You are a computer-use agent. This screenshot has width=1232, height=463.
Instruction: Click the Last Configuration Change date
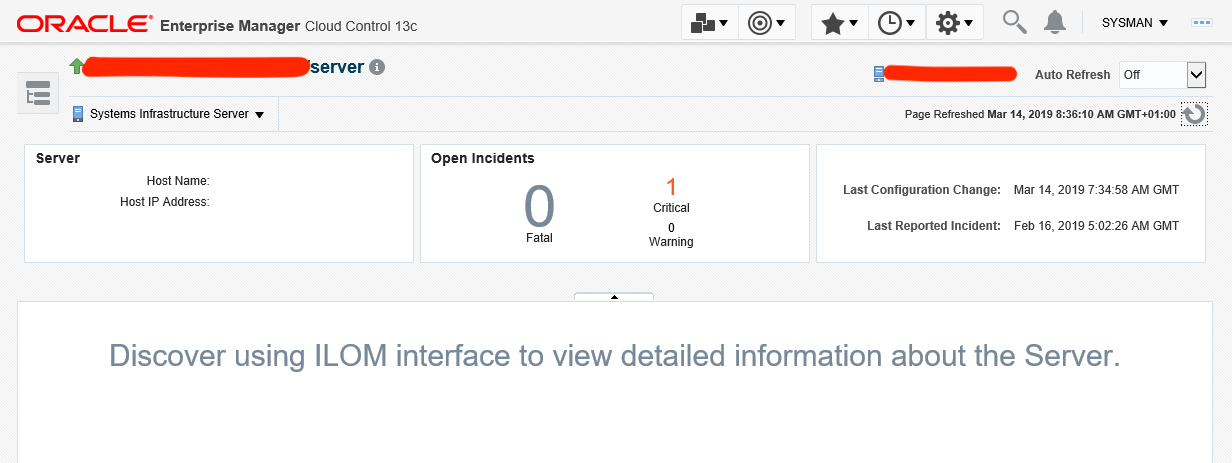[x=1096, y=189]
